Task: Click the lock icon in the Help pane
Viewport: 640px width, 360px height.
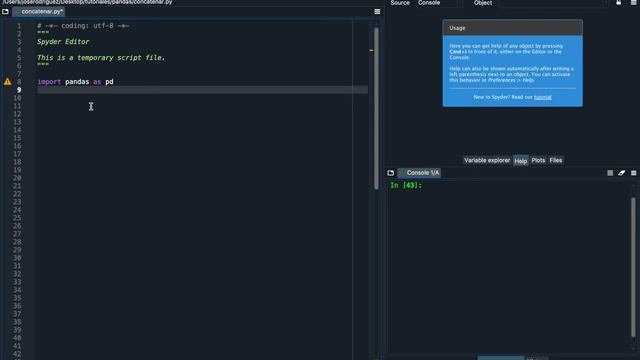Action: [x=619, y=2]
